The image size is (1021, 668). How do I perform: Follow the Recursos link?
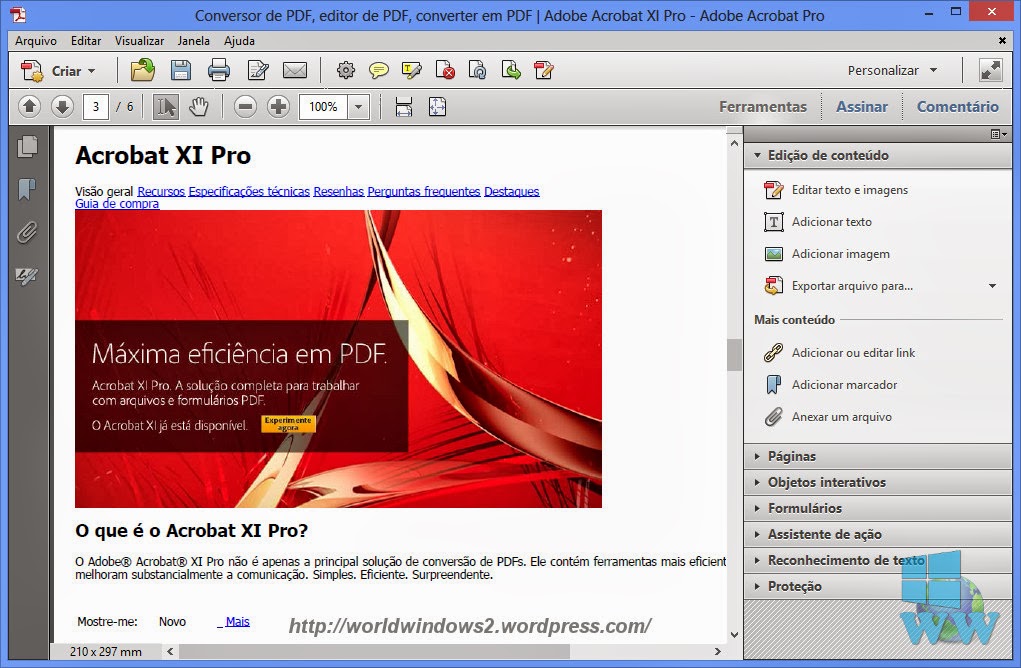click(x=161, y=191)
